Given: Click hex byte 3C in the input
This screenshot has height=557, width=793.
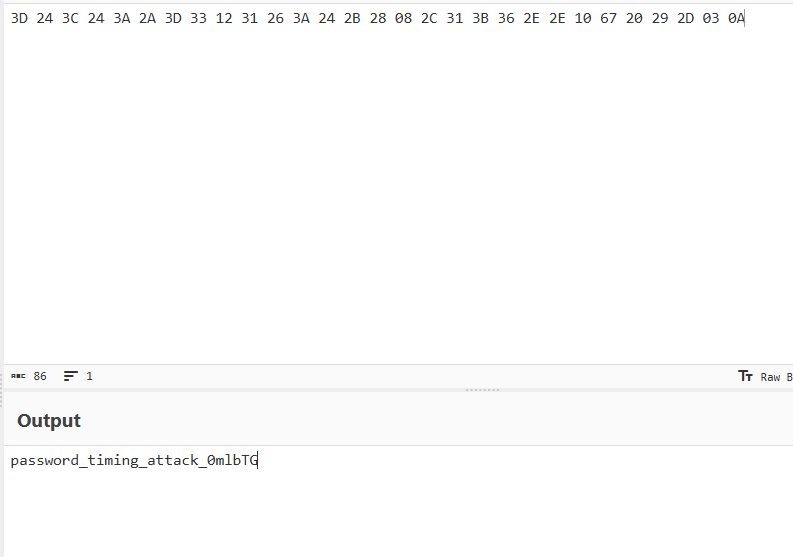Looking at the screenshot, I should click(70, 18).
